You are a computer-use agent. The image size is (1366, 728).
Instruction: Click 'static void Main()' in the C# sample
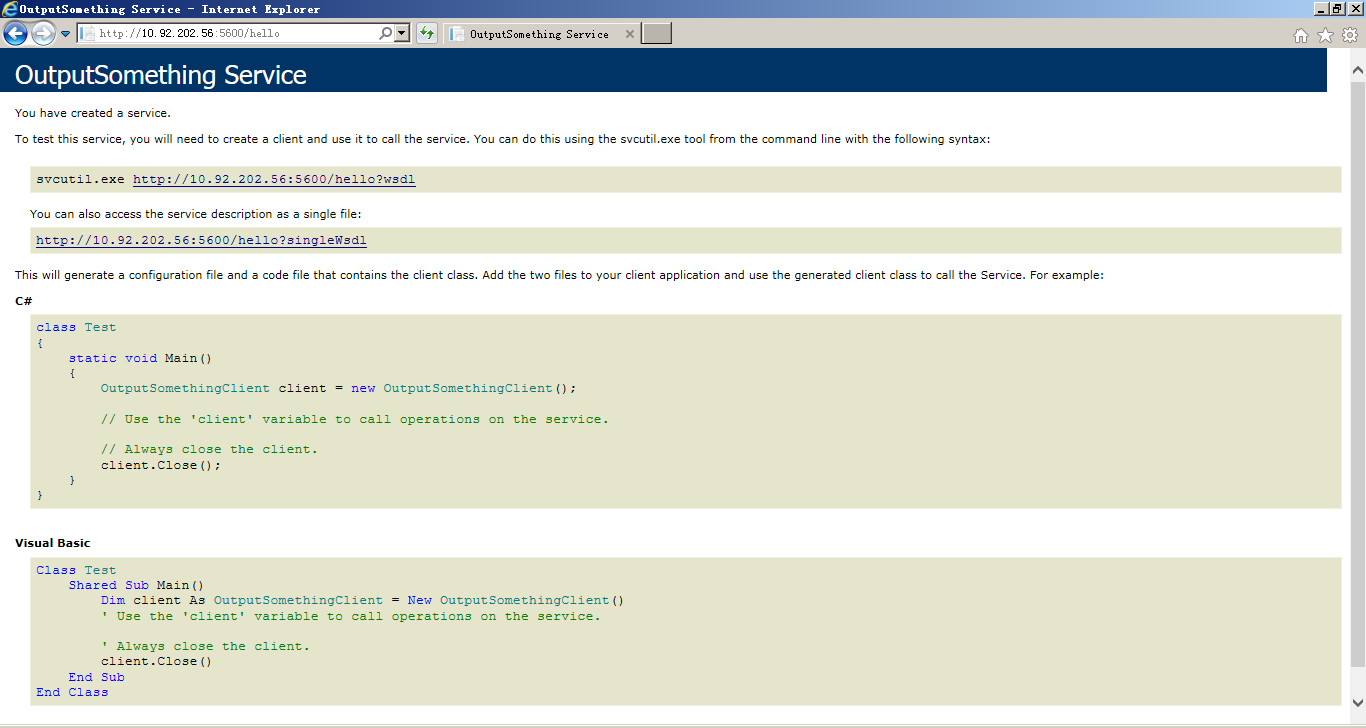(141, 358)
